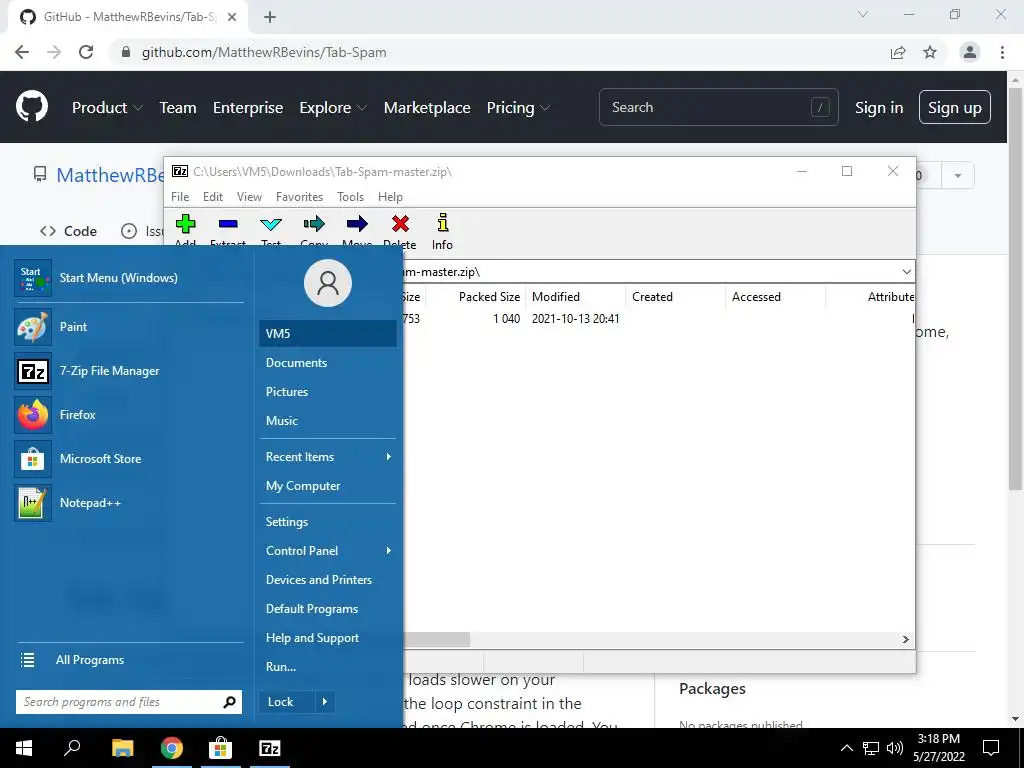The image size is (1024, 768).
Task: Click Chrome icon on the taskbar
Action: pyautogui.click(x=172, y=748)
